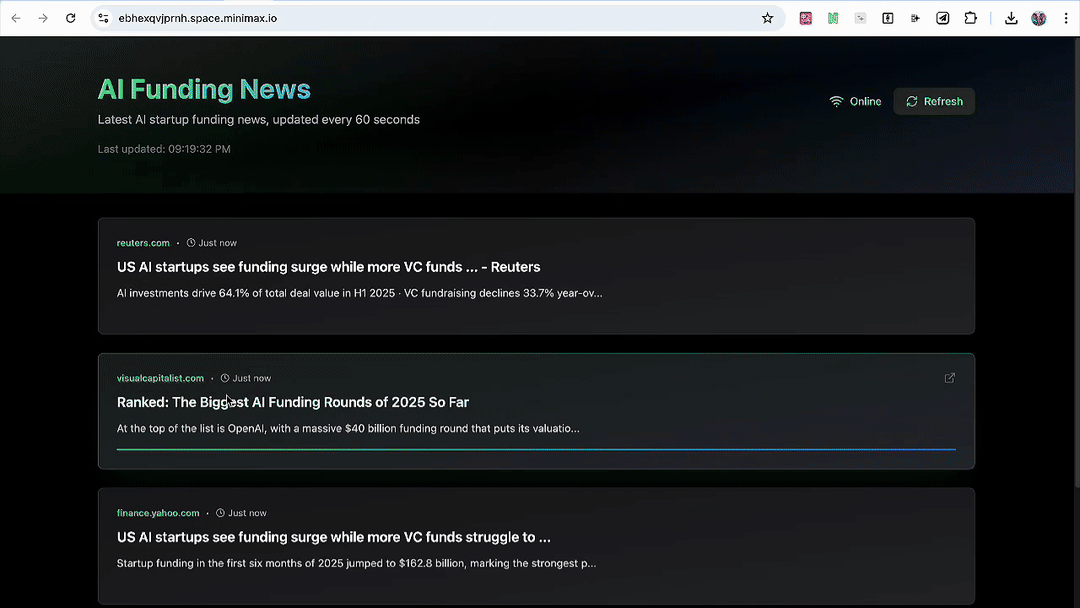Open the finance.yahoo.com source link
This screenshot has width=1080, height=608.
[x=158, y=513]
